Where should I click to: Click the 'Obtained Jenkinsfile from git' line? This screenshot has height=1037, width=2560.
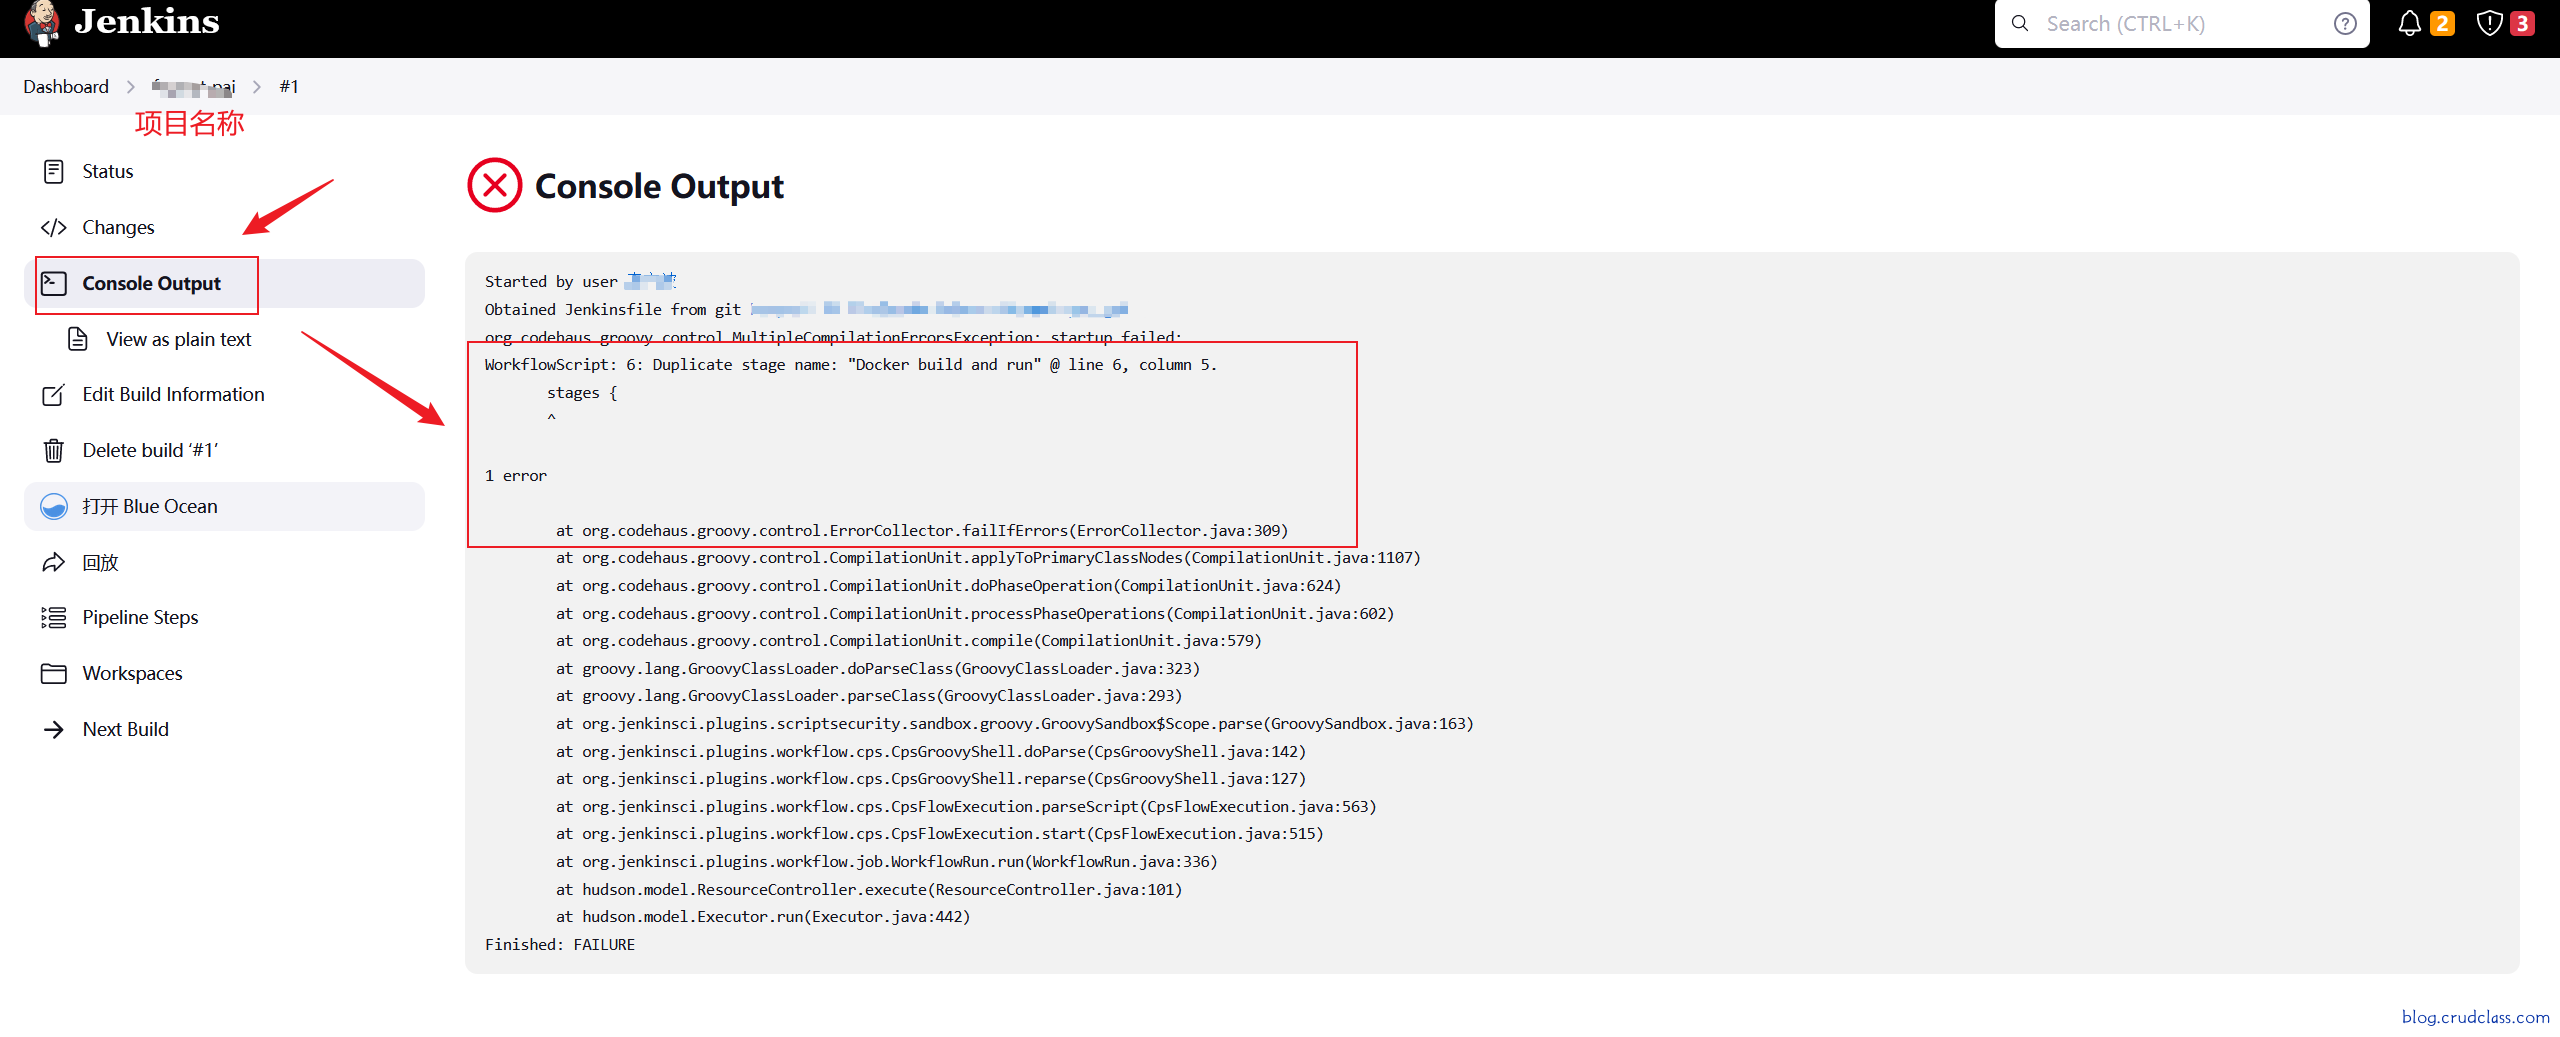806,310
